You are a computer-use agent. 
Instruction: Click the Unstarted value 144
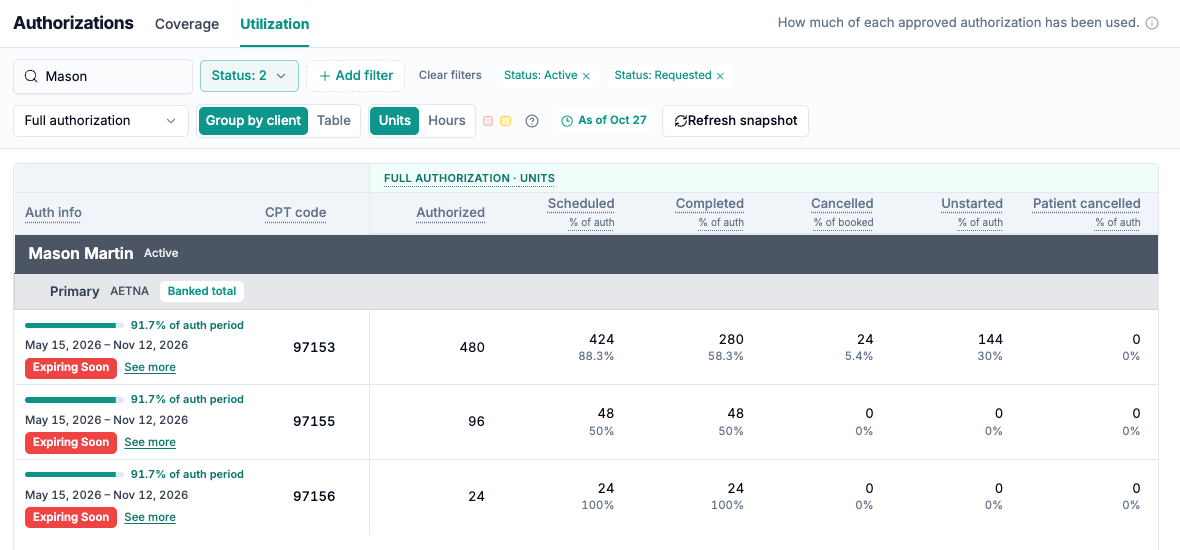991,340
